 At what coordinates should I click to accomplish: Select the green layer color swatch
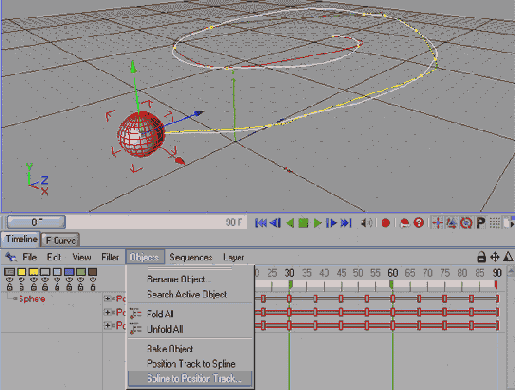[81, 272]
